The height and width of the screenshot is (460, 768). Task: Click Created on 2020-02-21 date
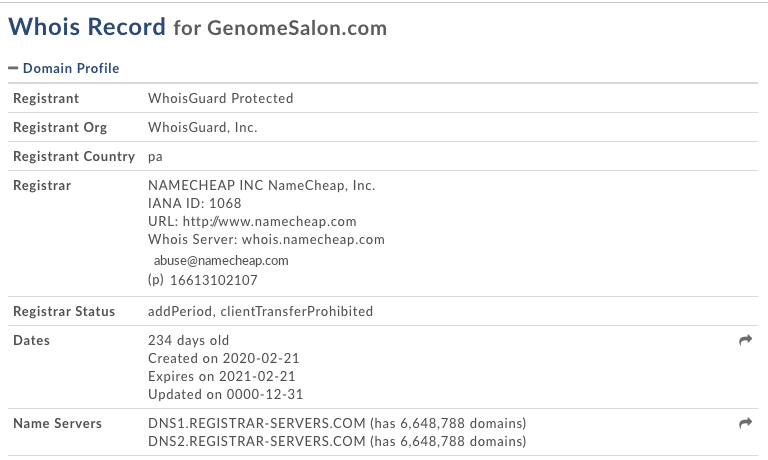click(223, 359)
